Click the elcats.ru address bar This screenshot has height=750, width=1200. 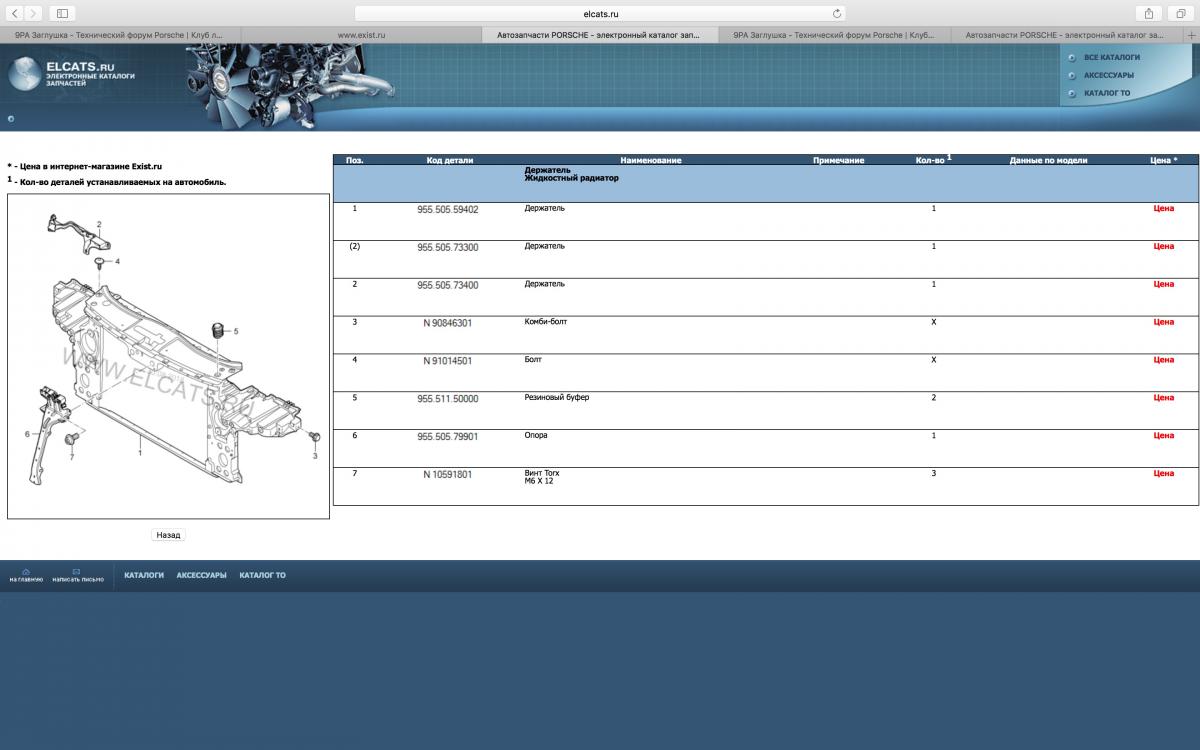tap(600, 14)
